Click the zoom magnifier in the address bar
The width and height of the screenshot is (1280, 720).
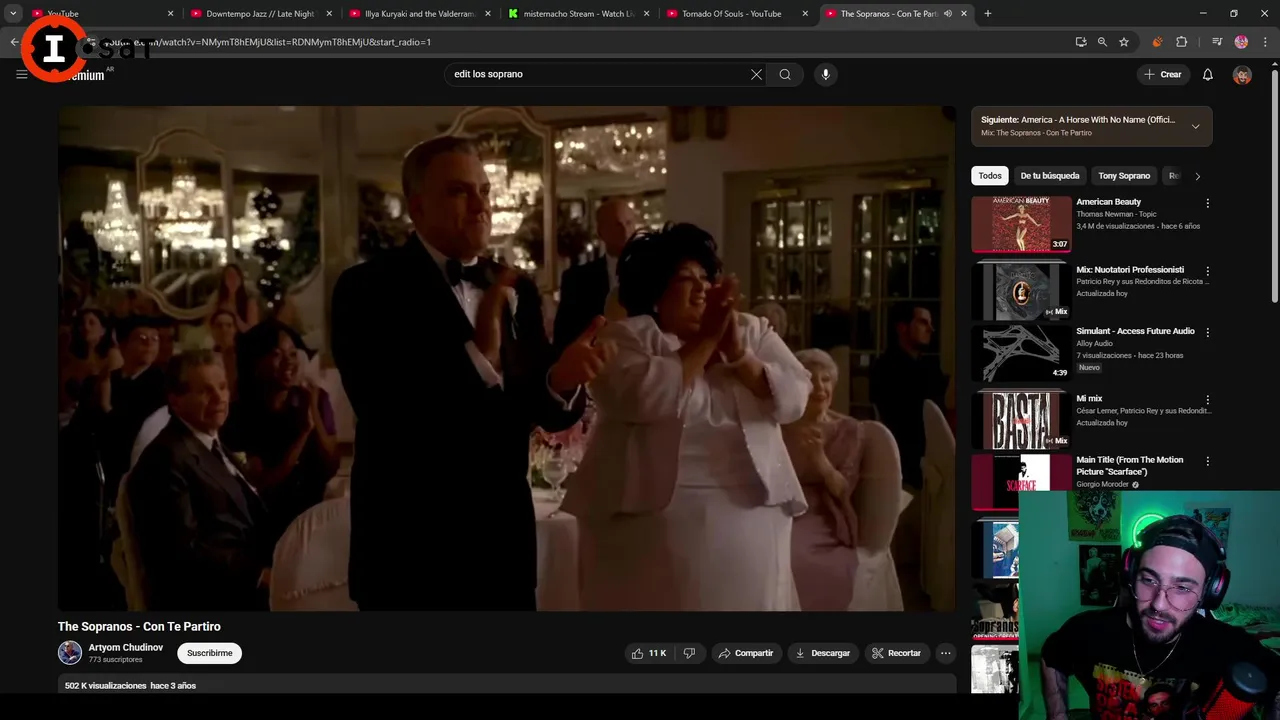point(1102,42)
